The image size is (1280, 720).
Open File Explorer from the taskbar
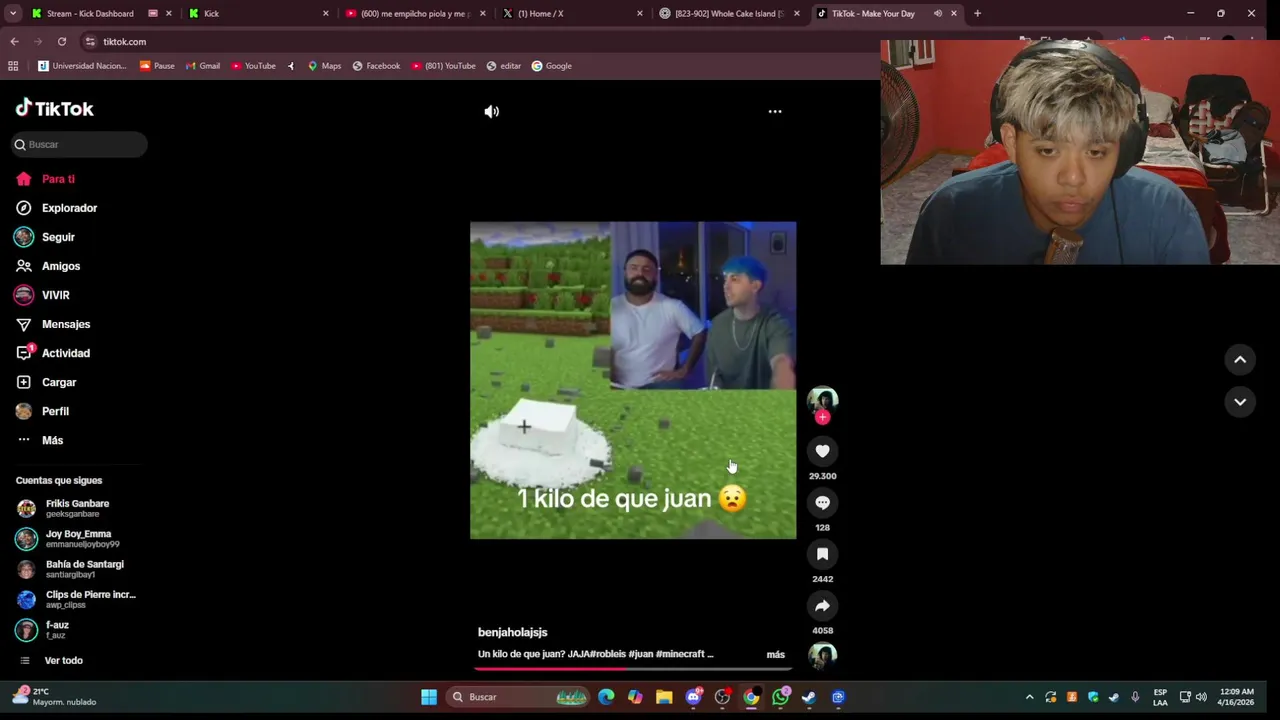point(664,697)
